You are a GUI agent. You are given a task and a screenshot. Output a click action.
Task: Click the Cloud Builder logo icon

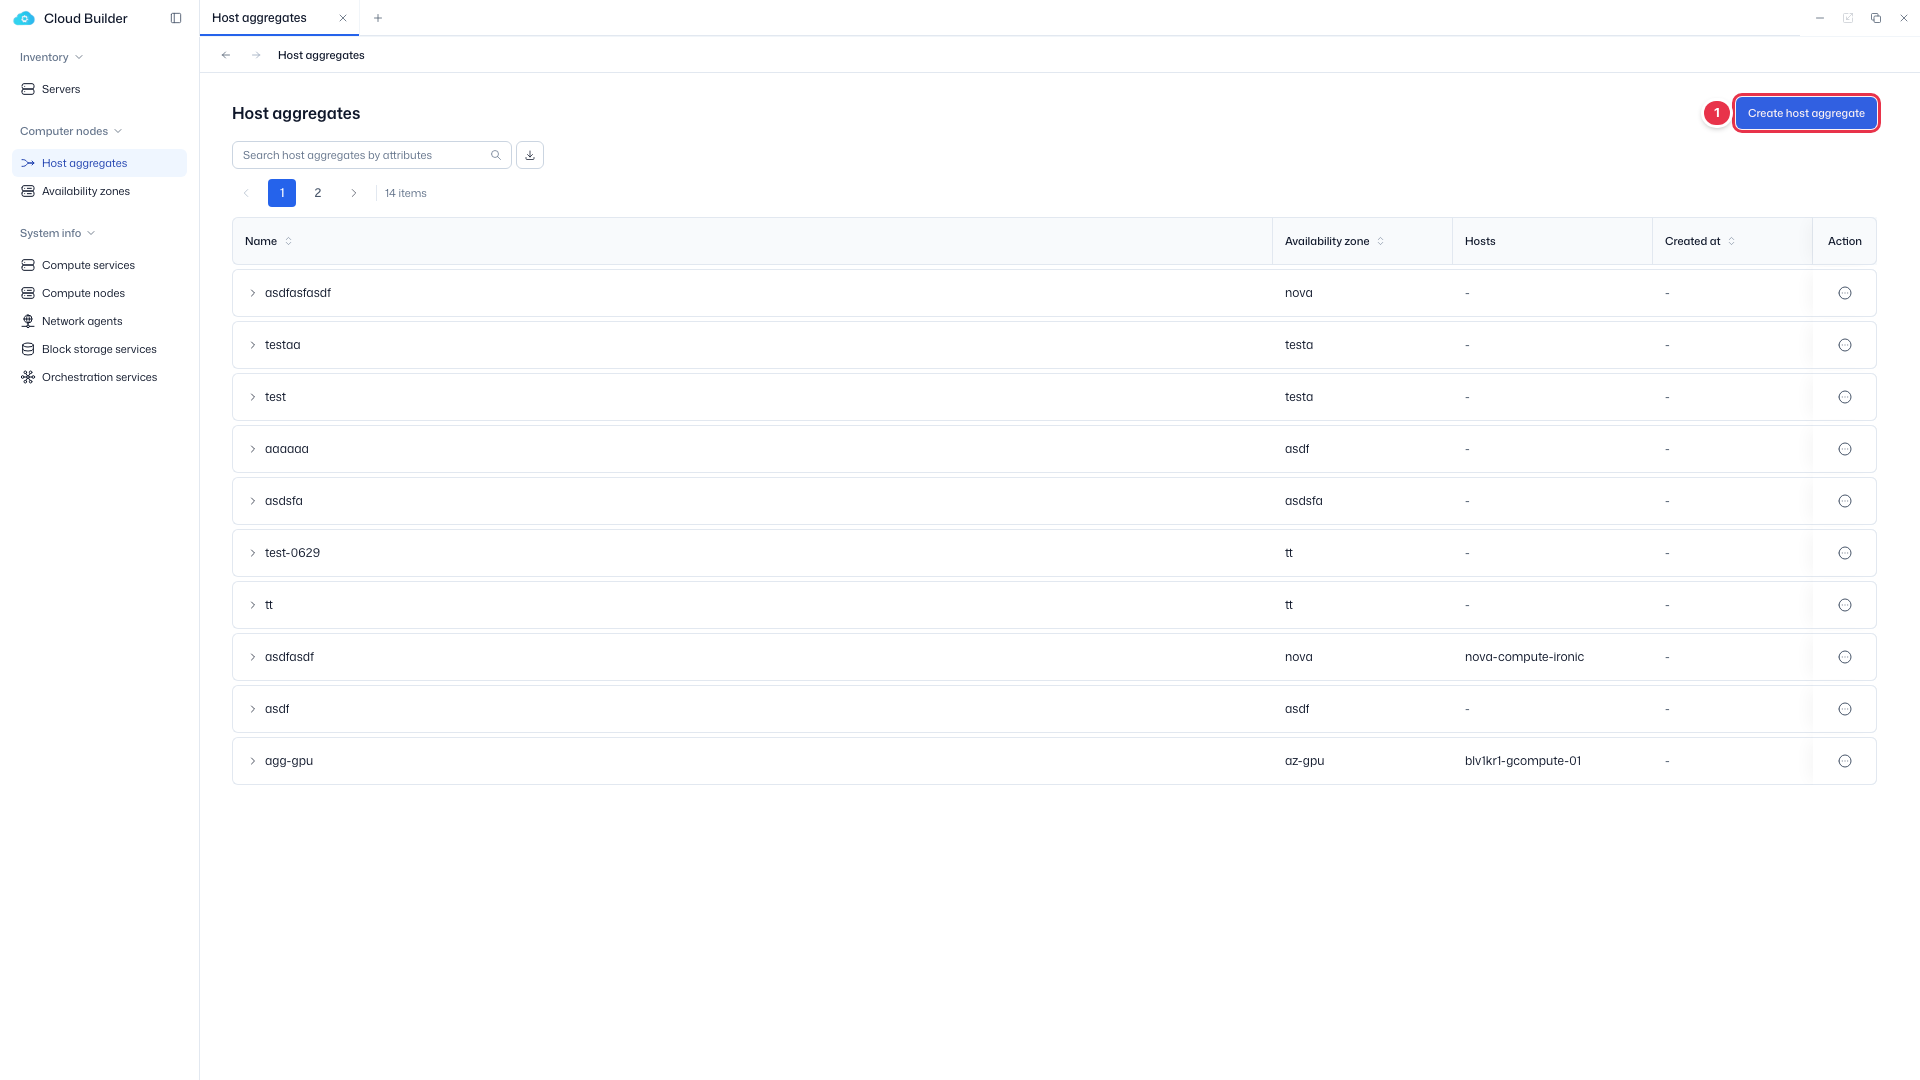[x=24, y=18]
